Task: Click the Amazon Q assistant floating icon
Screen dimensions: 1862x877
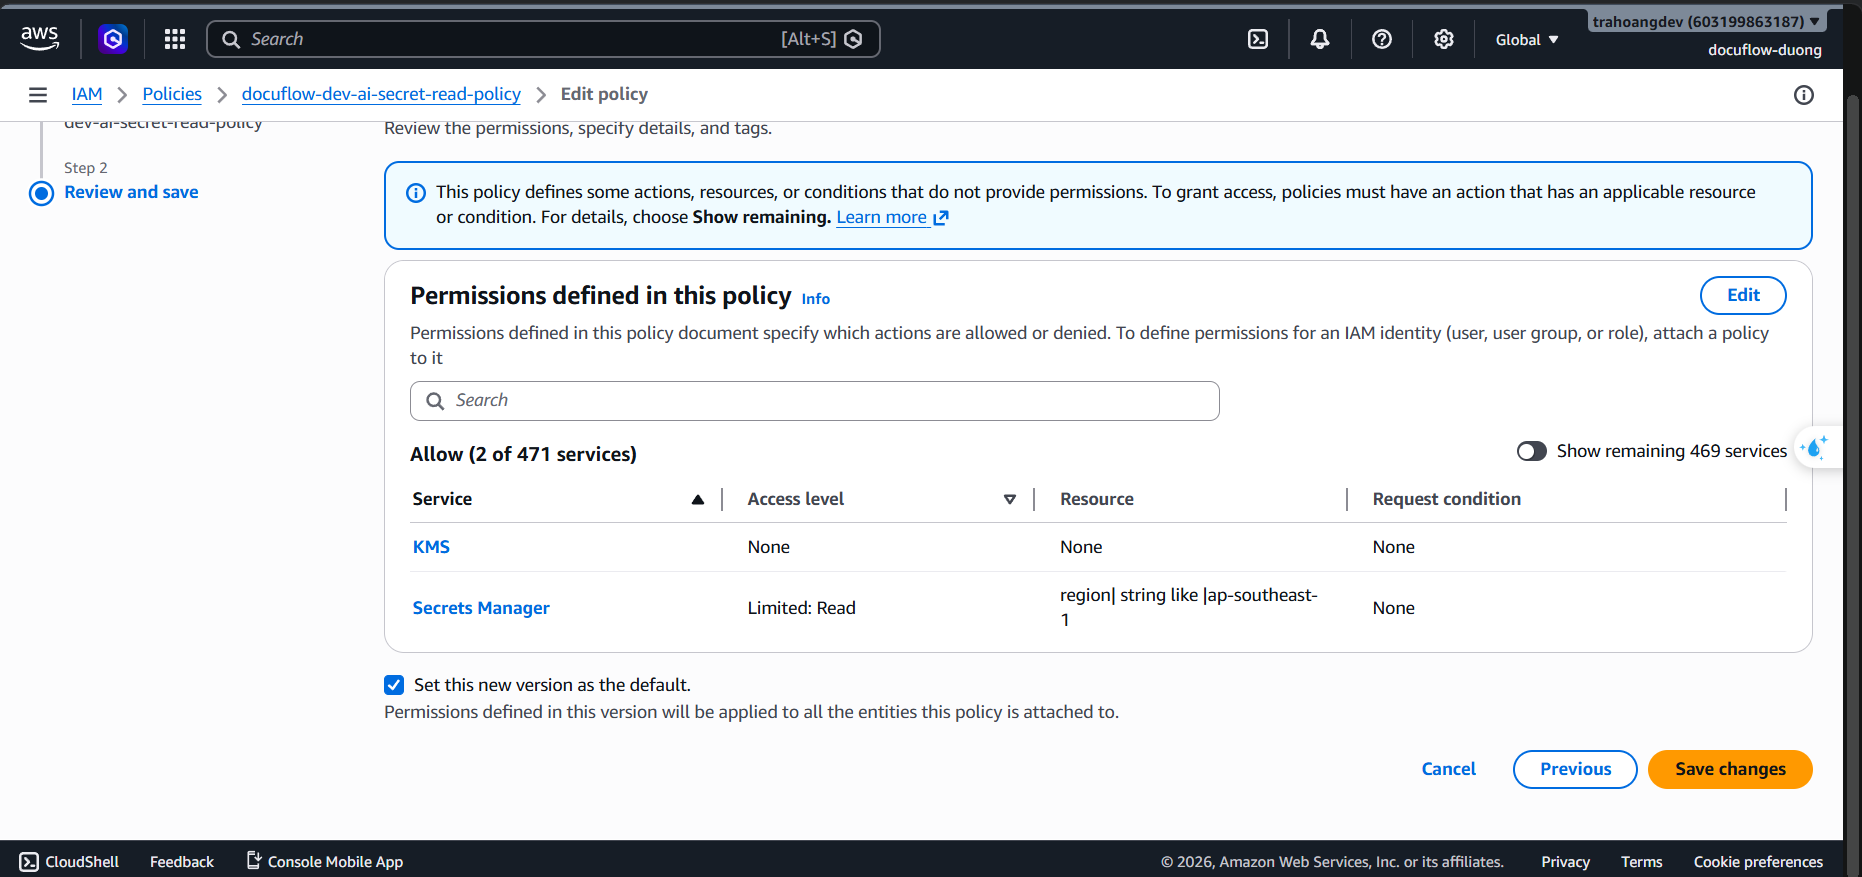Action: point(1815,448)
